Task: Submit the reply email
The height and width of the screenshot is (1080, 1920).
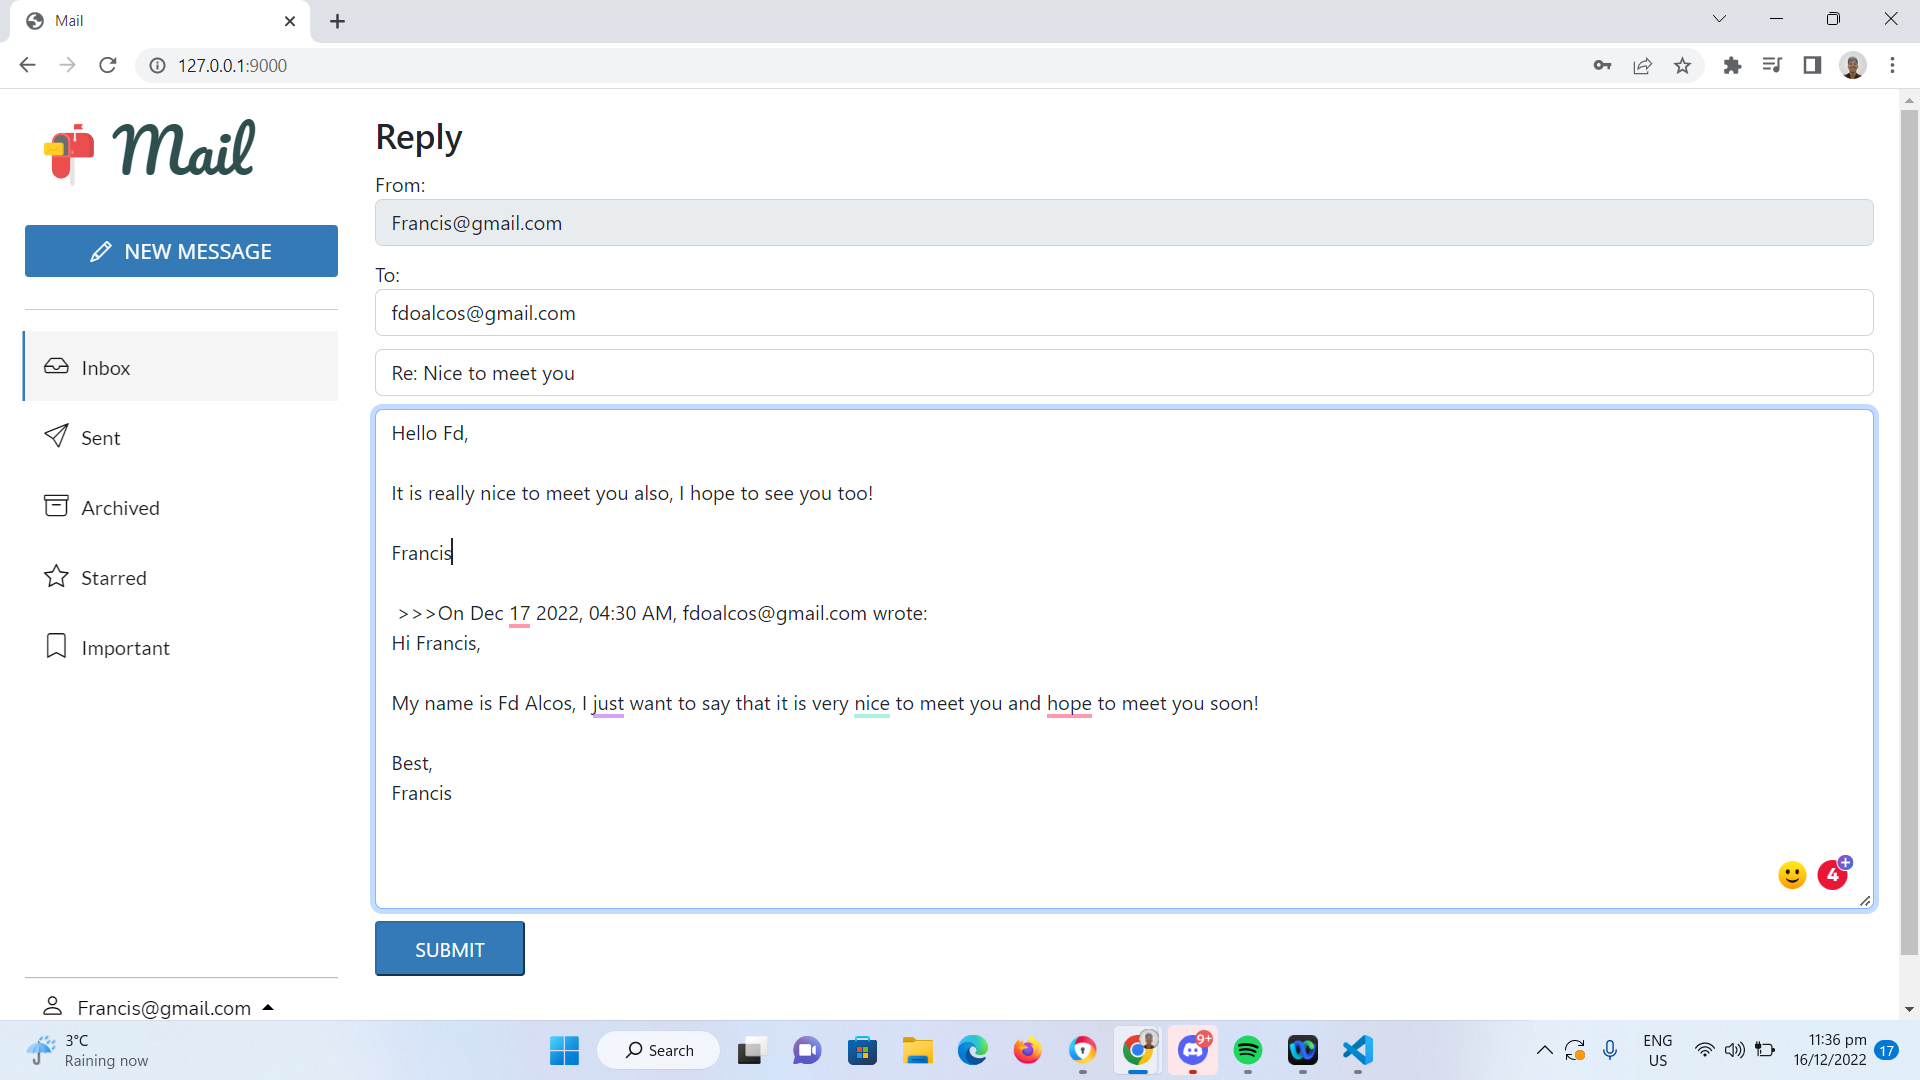Action: pyautogui.click(x=449, y=949)
